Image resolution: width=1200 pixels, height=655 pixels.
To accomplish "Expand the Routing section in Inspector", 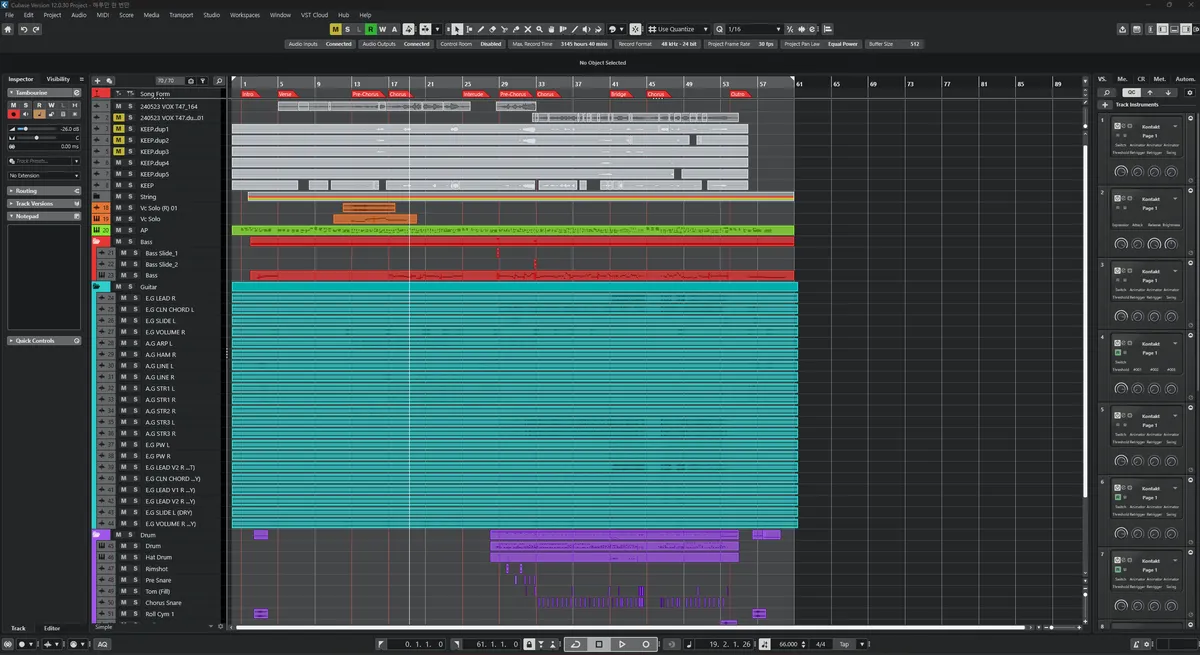I will click(x=44, y=191).
